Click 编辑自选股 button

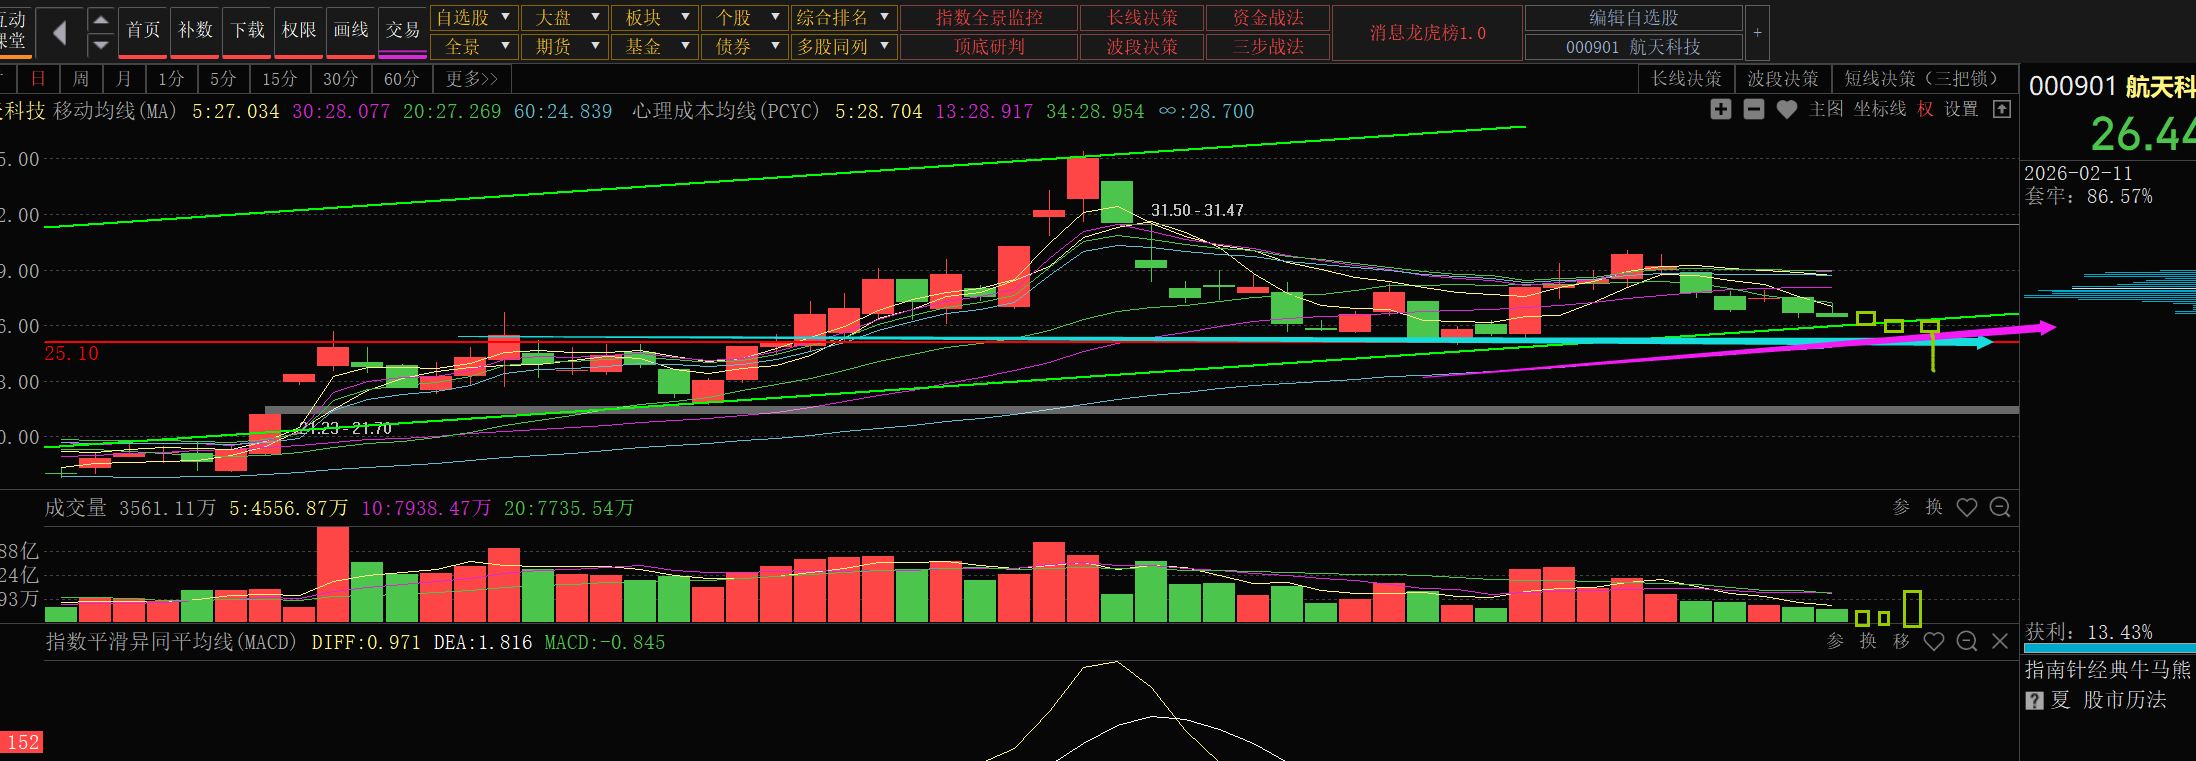pos(1634,18)
